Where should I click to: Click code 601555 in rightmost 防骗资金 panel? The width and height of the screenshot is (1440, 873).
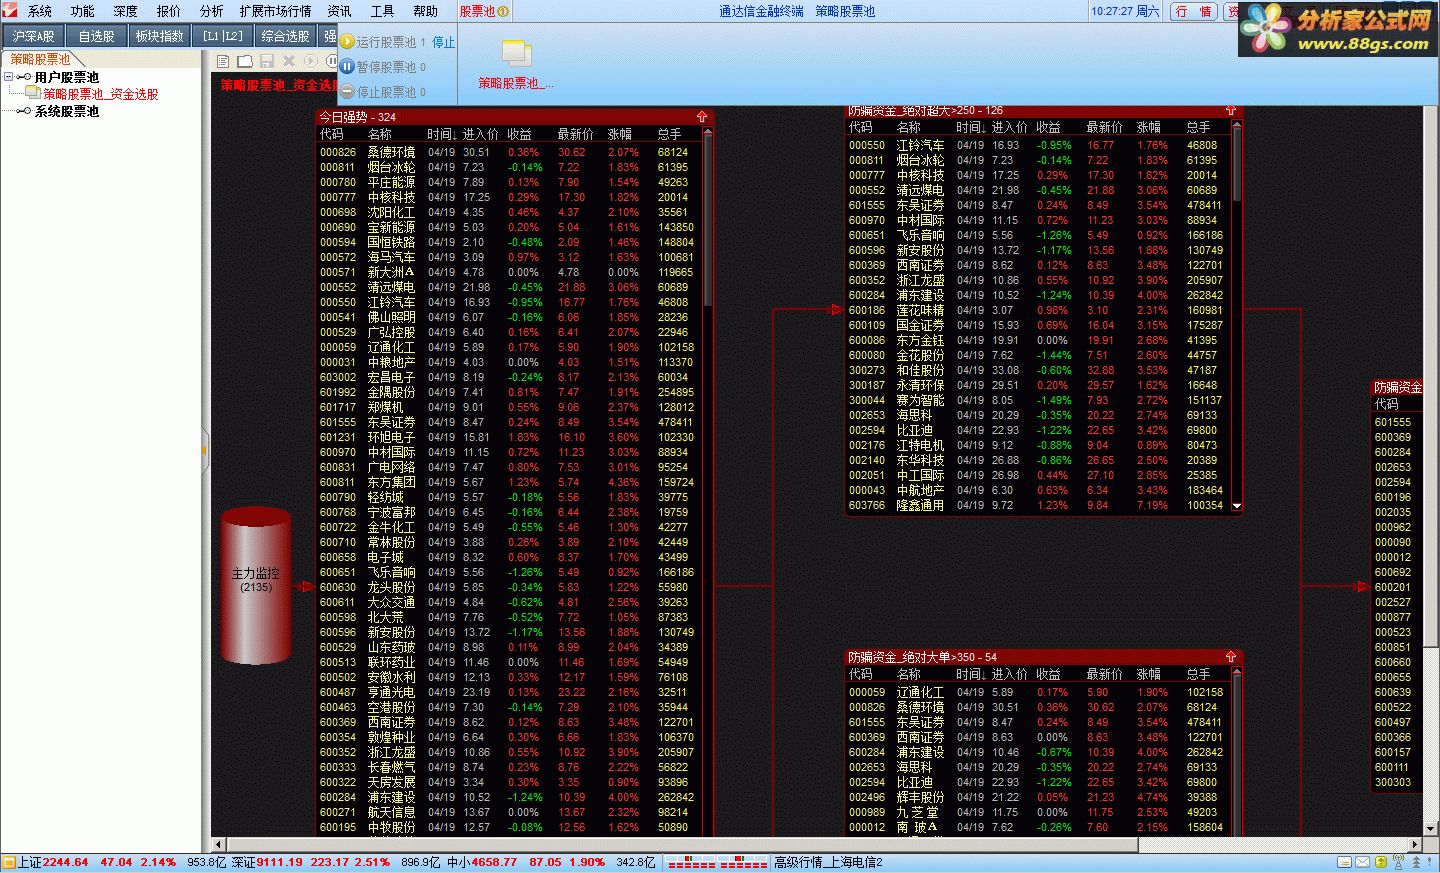click(x=1393, y=422)
